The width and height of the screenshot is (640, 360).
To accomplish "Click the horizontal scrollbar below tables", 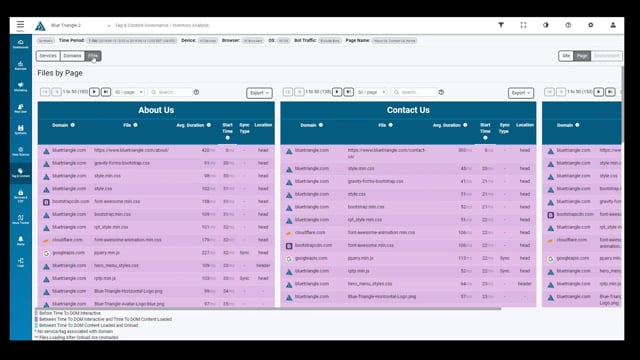I will pyautogui.click(x=268, y=309).
